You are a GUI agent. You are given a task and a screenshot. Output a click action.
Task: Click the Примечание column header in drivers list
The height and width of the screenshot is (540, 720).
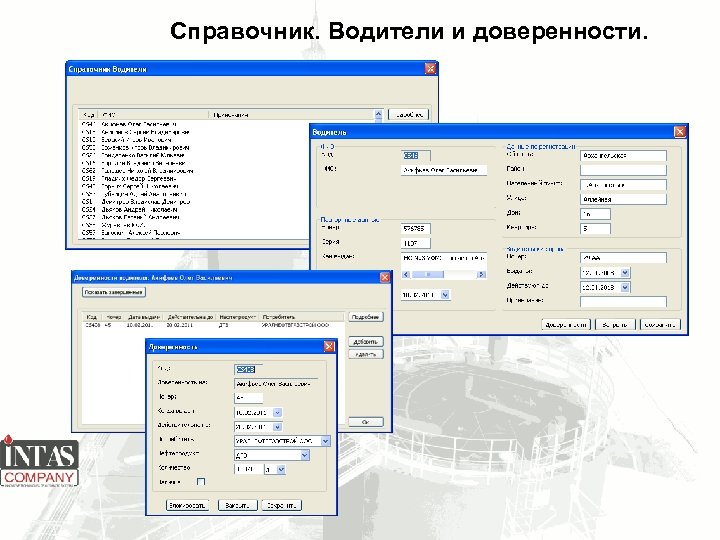(292, 115)
